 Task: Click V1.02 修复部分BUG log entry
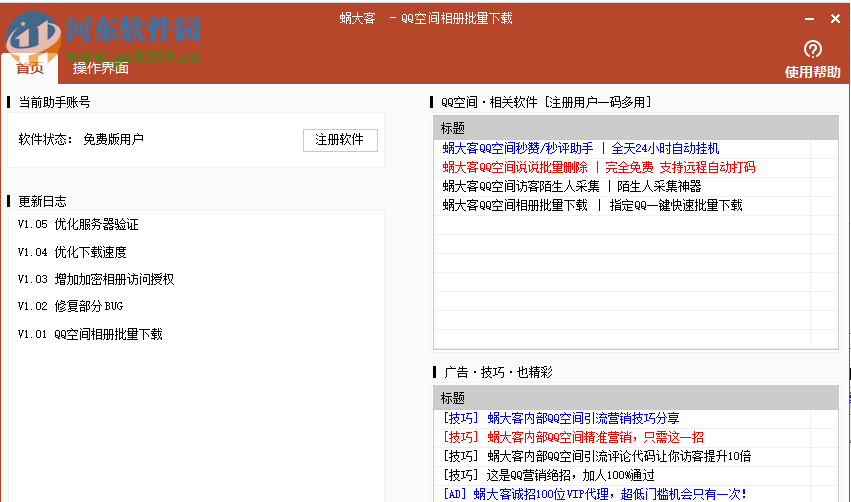71,307
